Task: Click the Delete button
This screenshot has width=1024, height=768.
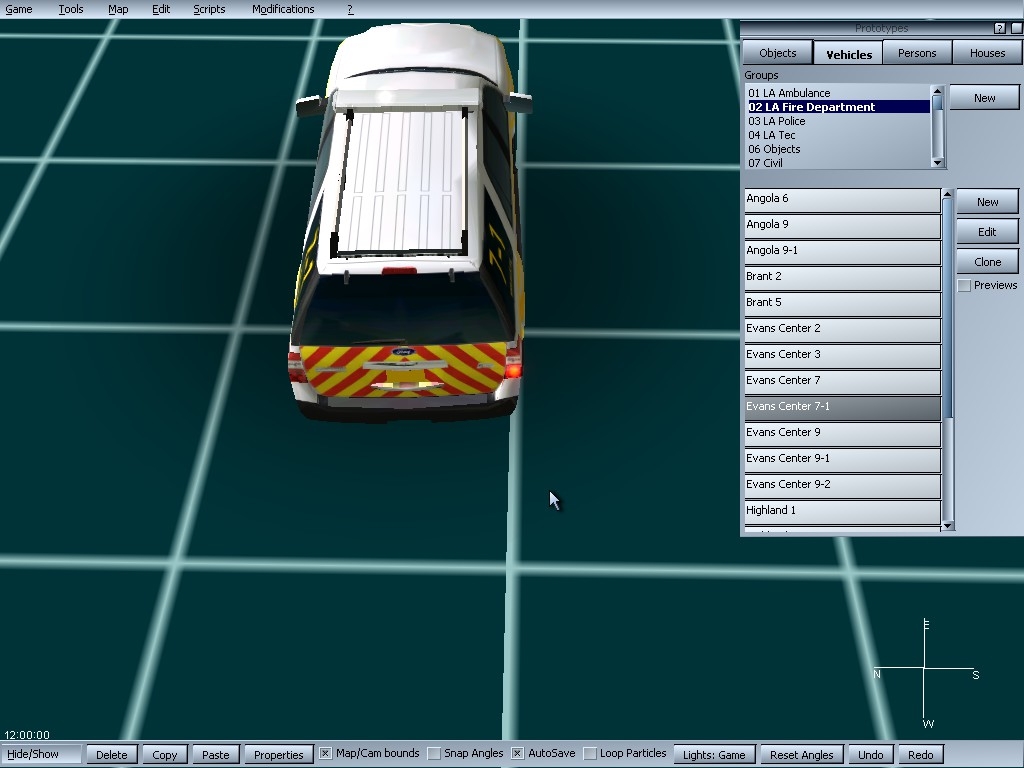Action: point(112,755)
